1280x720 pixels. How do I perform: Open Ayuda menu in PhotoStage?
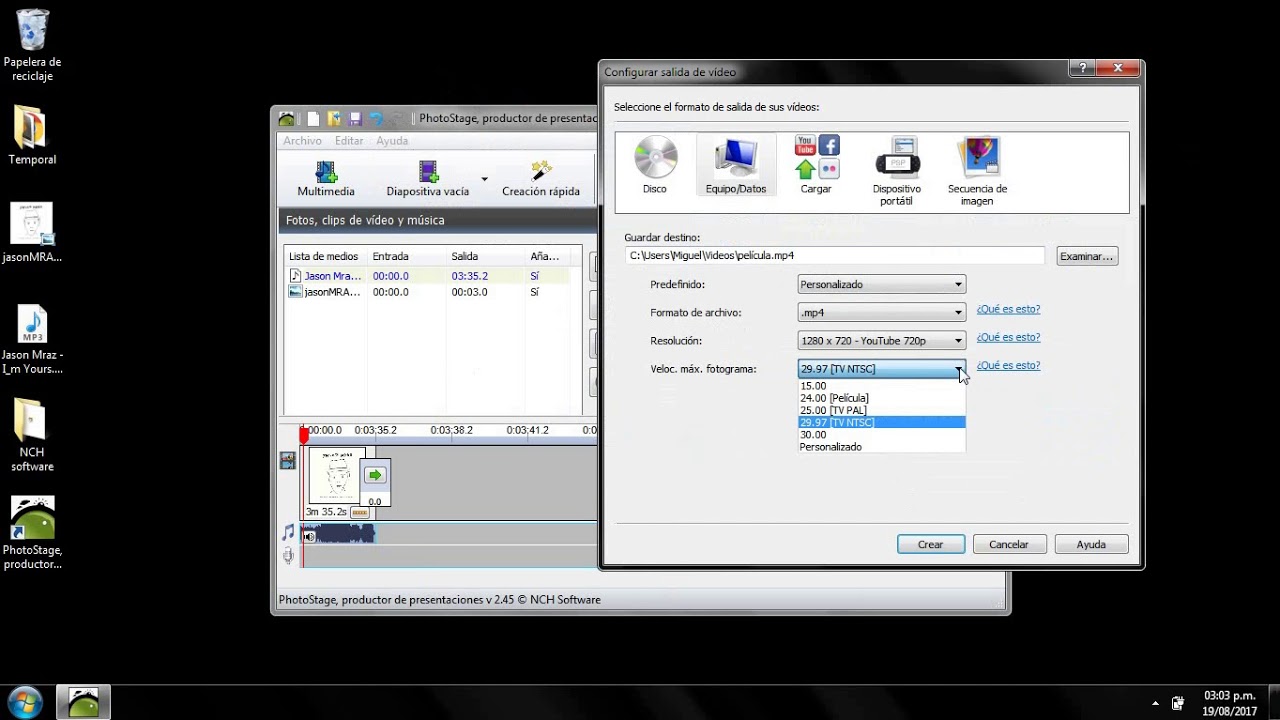click(x=392, y=141)
